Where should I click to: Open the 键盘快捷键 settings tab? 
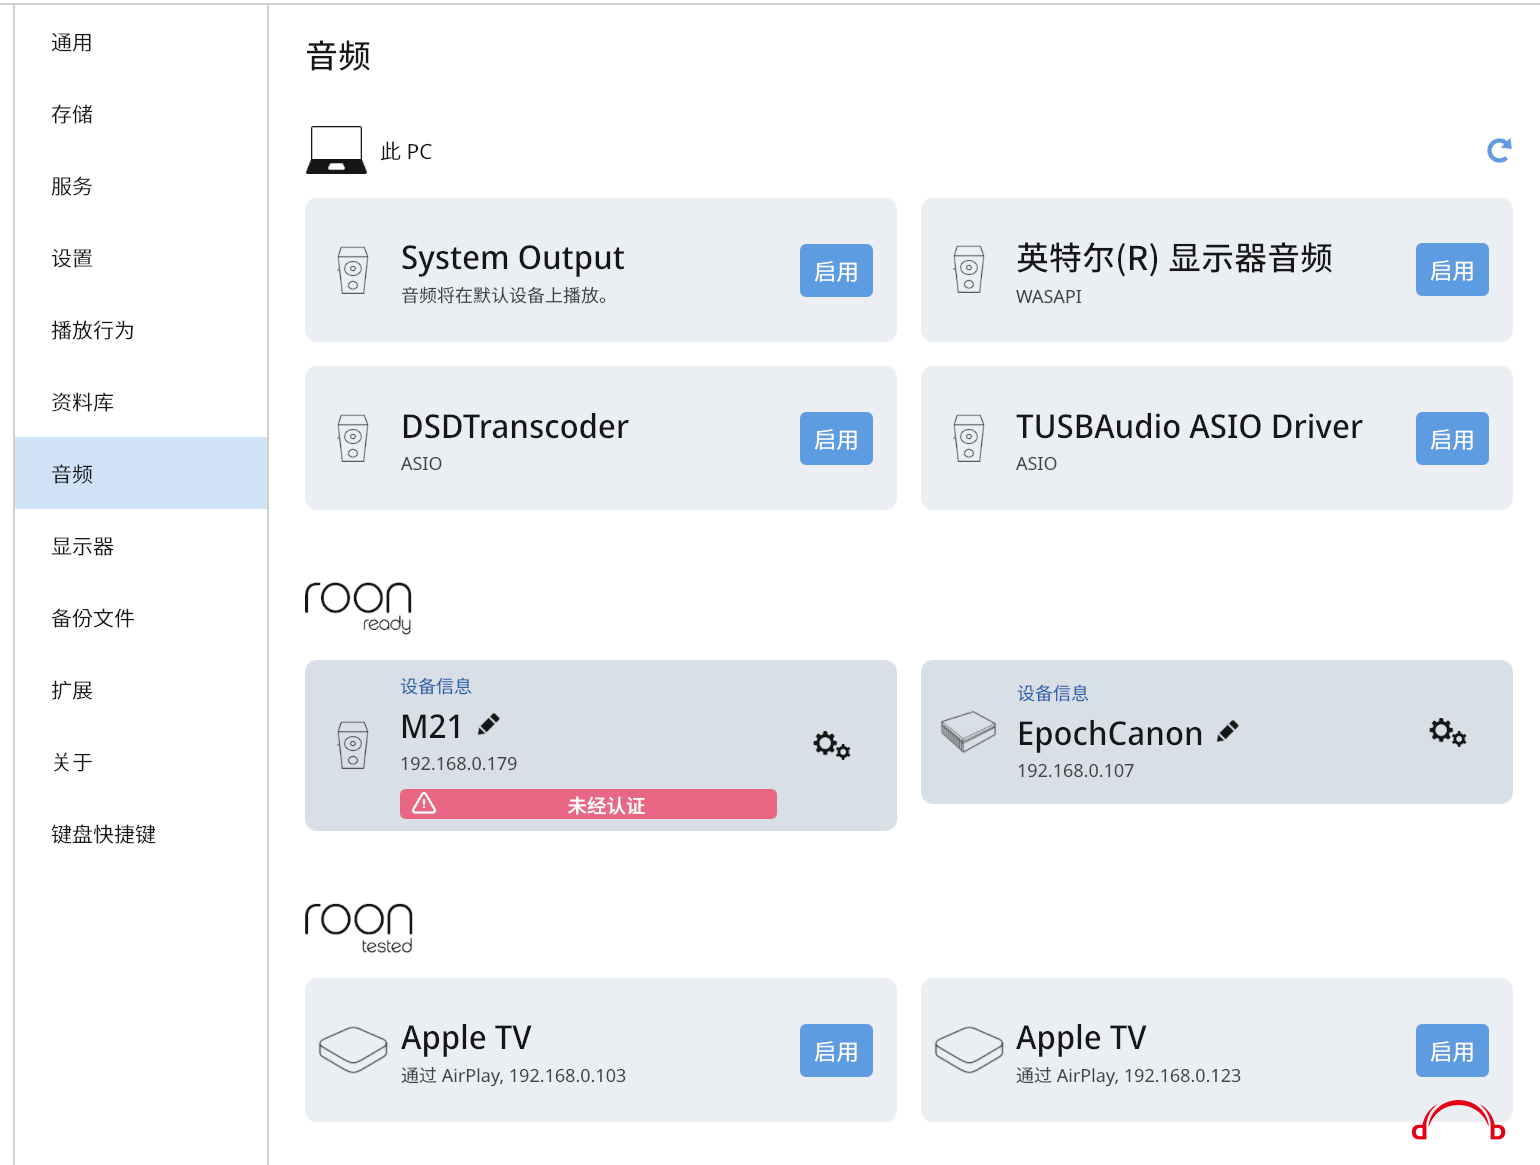(141, 834)
